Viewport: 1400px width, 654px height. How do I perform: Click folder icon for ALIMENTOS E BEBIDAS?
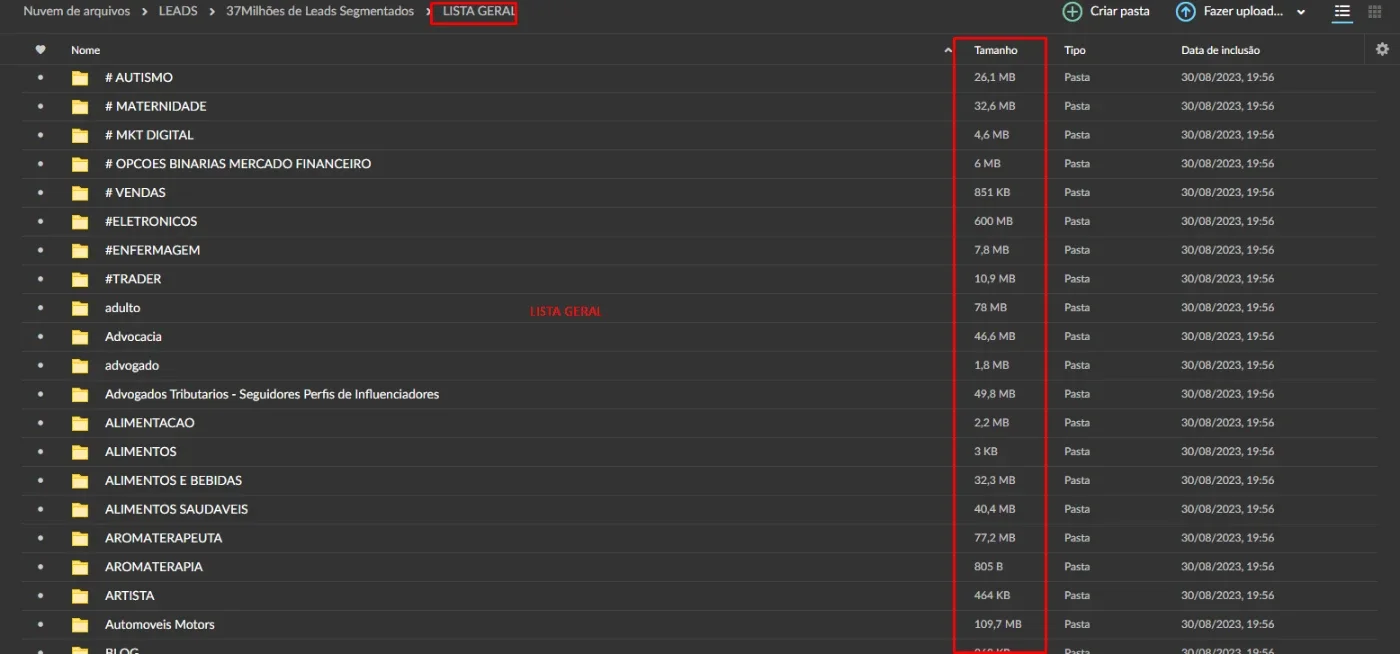(x=80, y=481)
